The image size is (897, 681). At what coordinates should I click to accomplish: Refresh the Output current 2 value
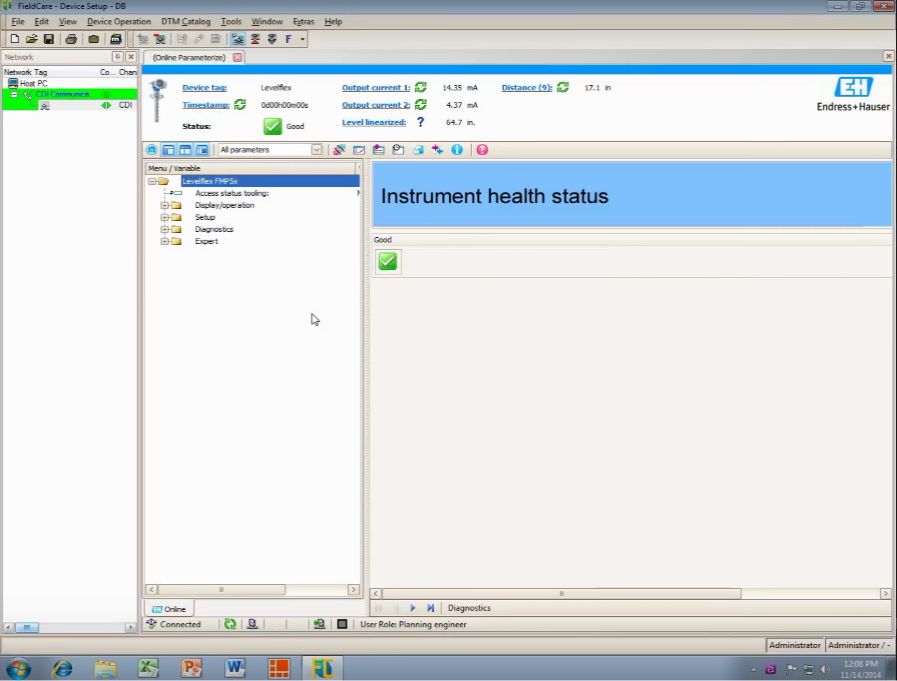pos(420,105)
